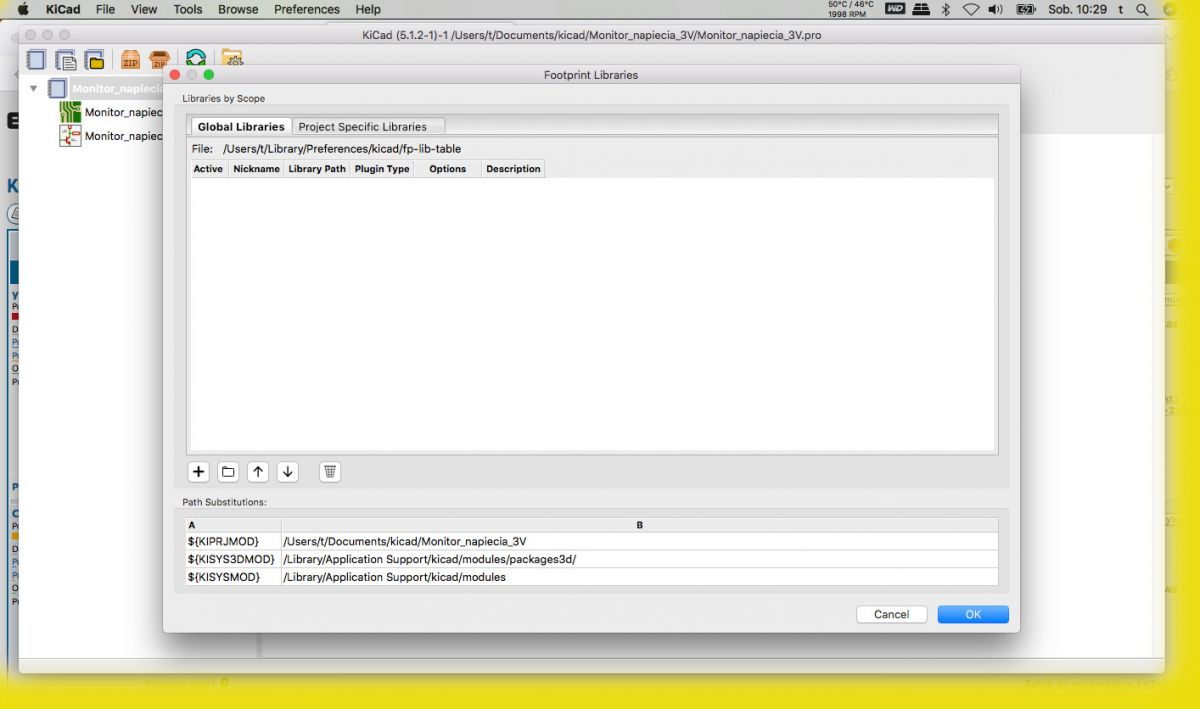1200x709 pixels.
Task: Open the Preferences menu
Action: pos(307,9)
